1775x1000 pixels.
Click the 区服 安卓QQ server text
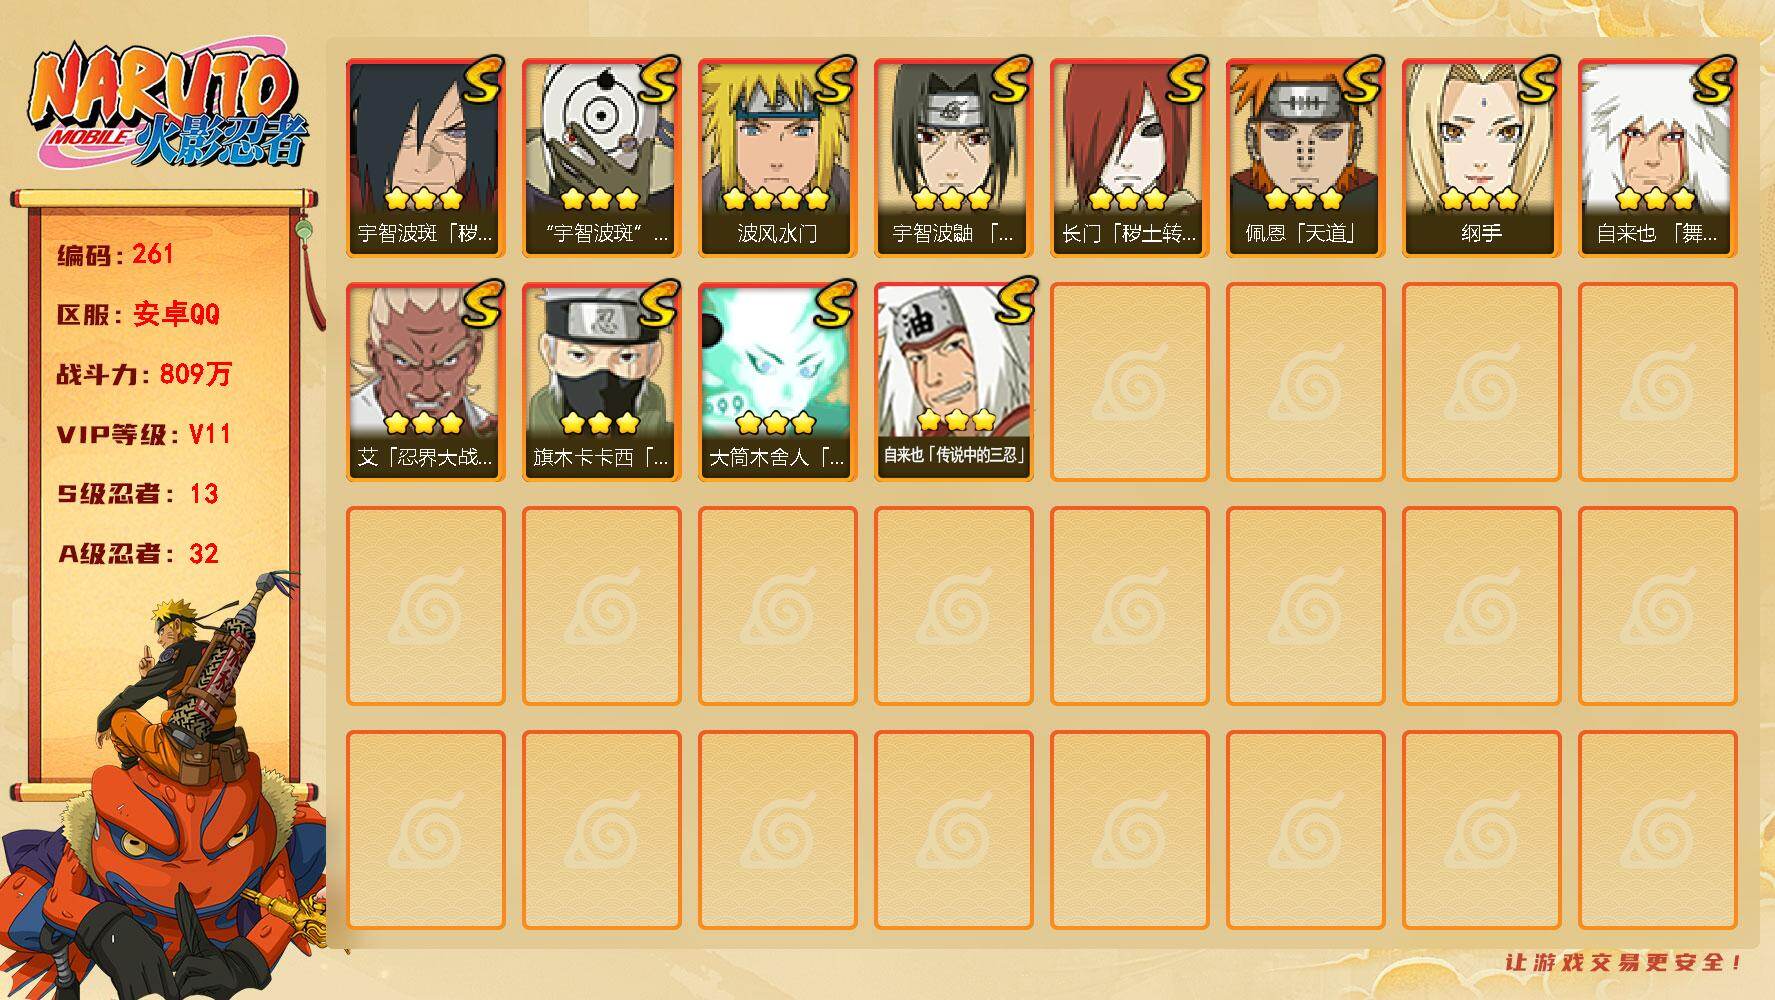(138, 314)
